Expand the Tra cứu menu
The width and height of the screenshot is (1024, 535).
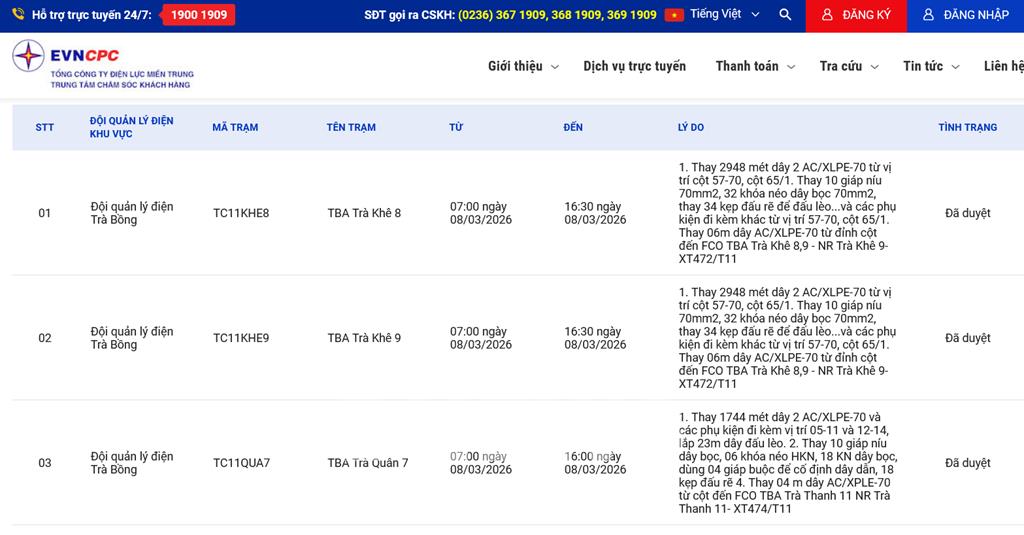point(849,66)
